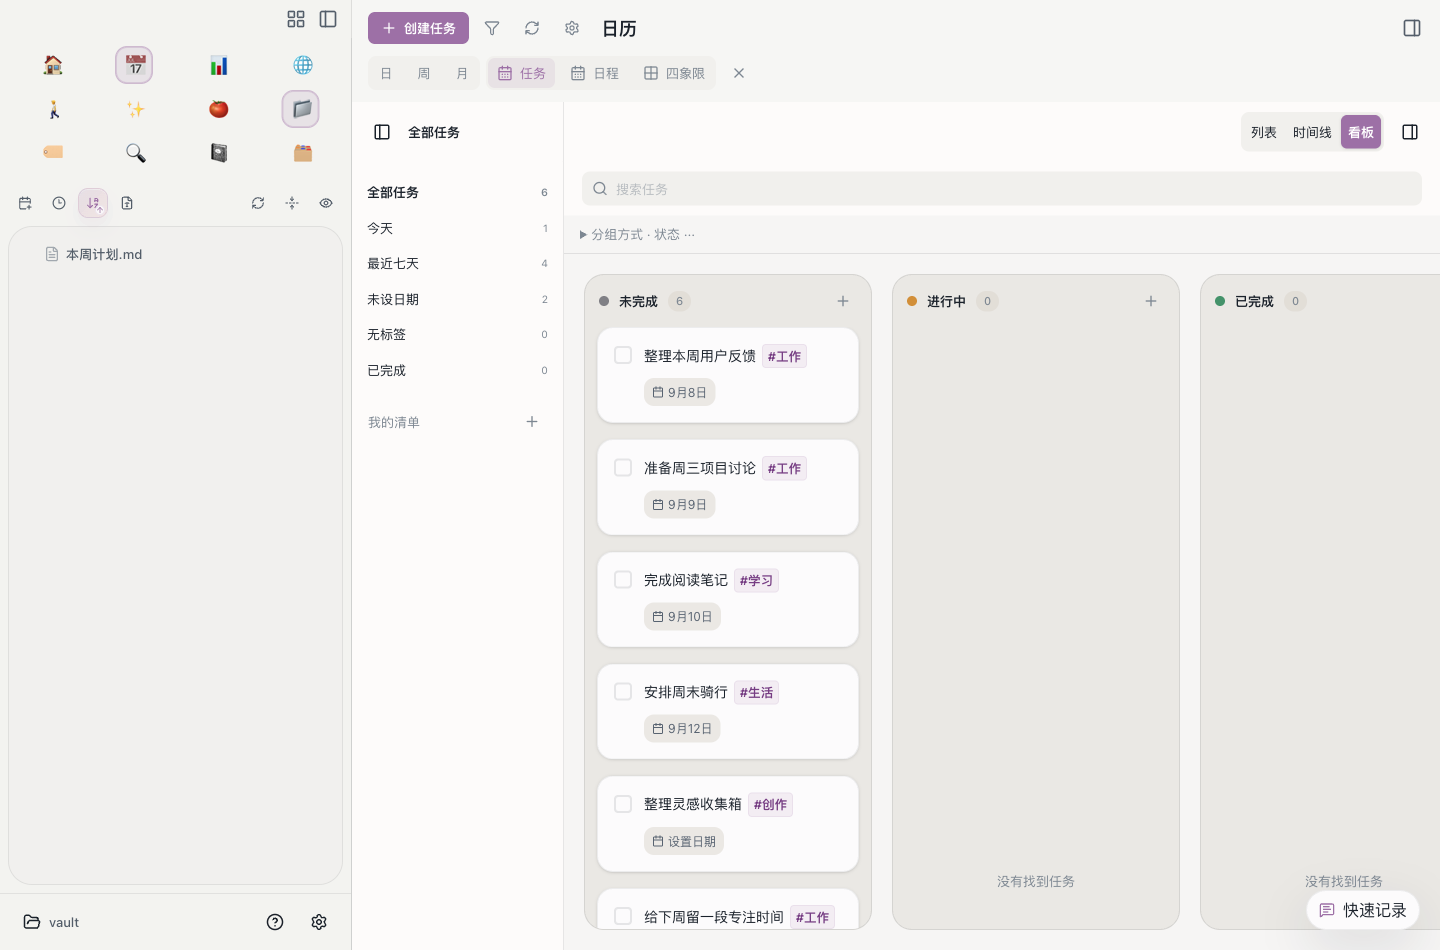Viewport: 1440px width, 950px height.
Task: Click the magnifying glass search icon
Action: point(135,152)
